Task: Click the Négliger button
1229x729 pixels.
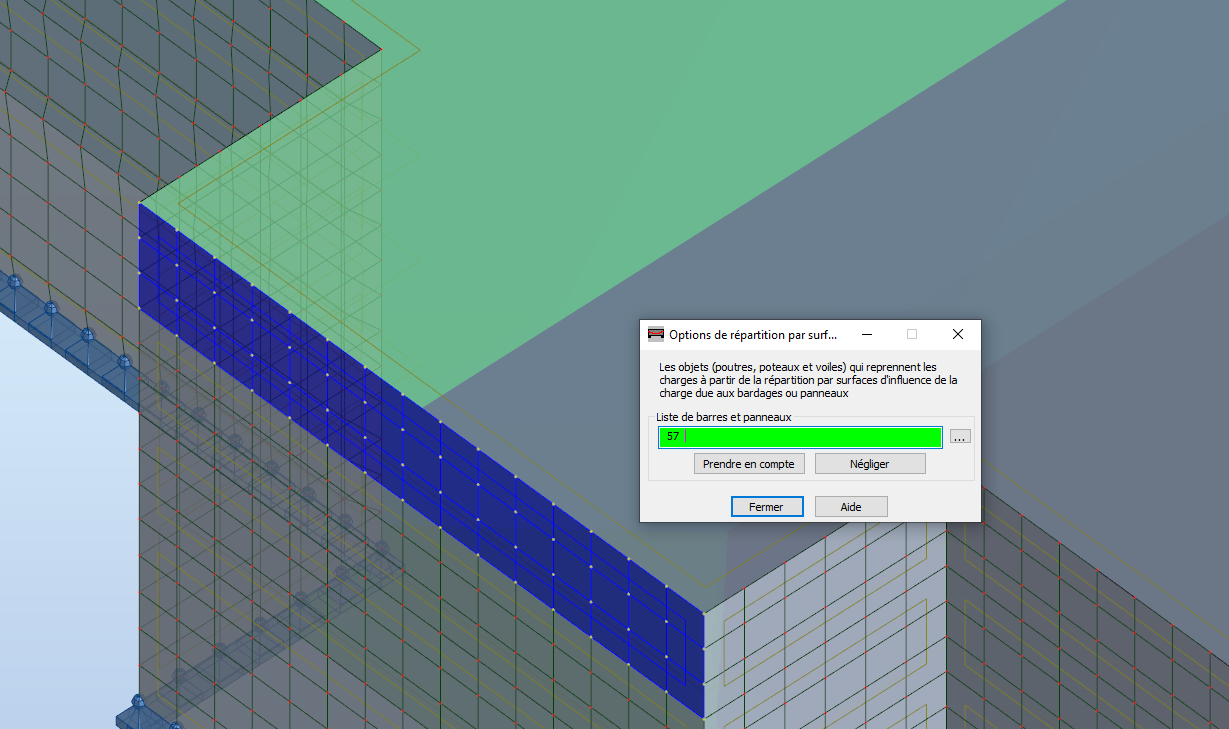Action: (869, 463)
